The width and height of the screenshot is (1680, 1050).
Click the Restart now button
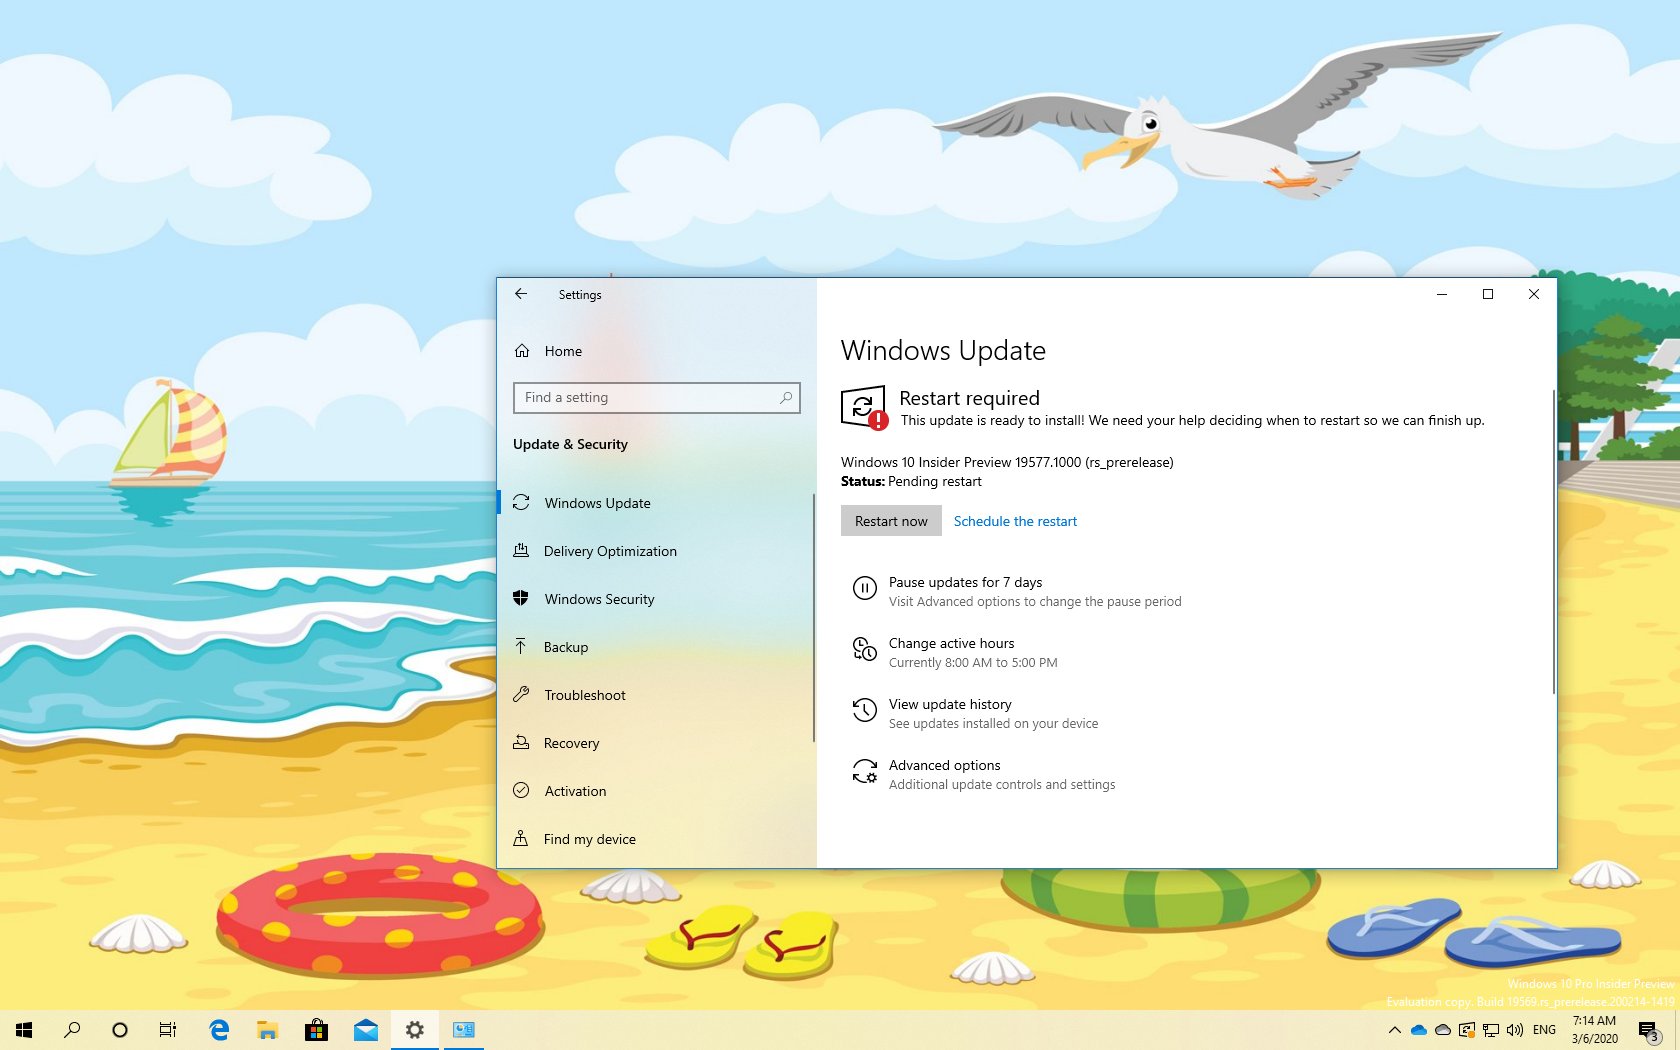[x=891, y=521]
